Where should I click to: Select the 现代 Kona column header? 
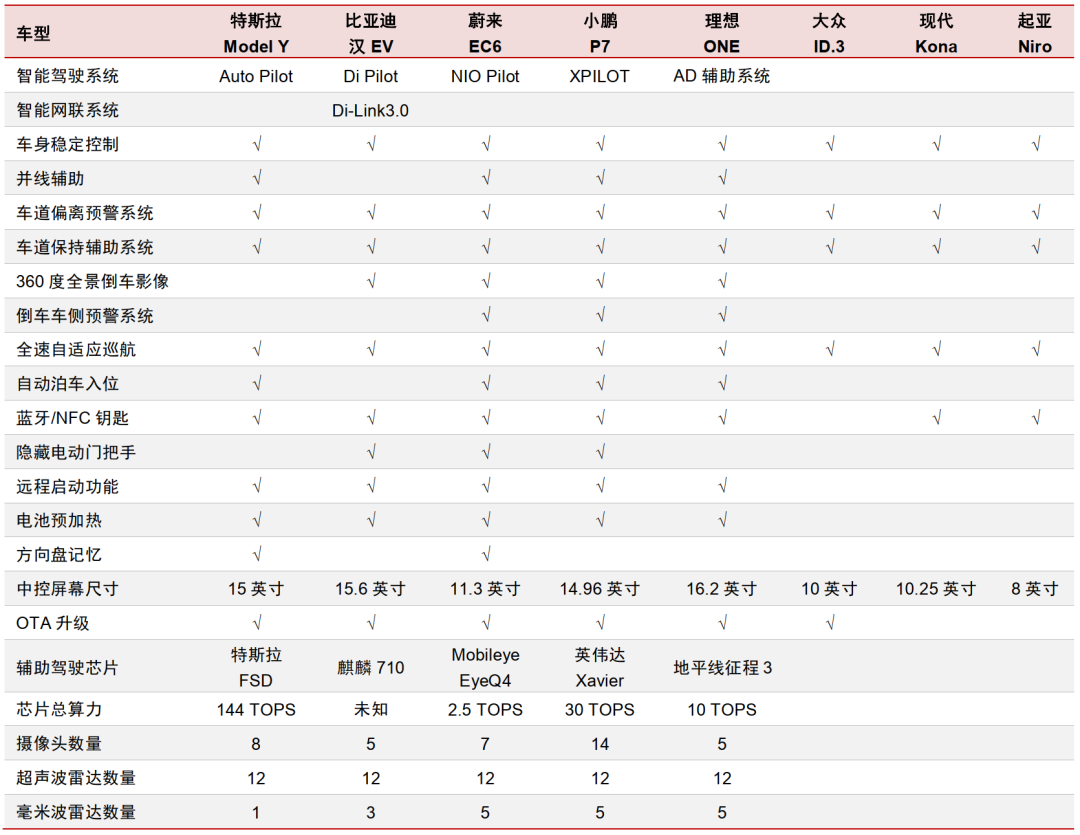936,34
